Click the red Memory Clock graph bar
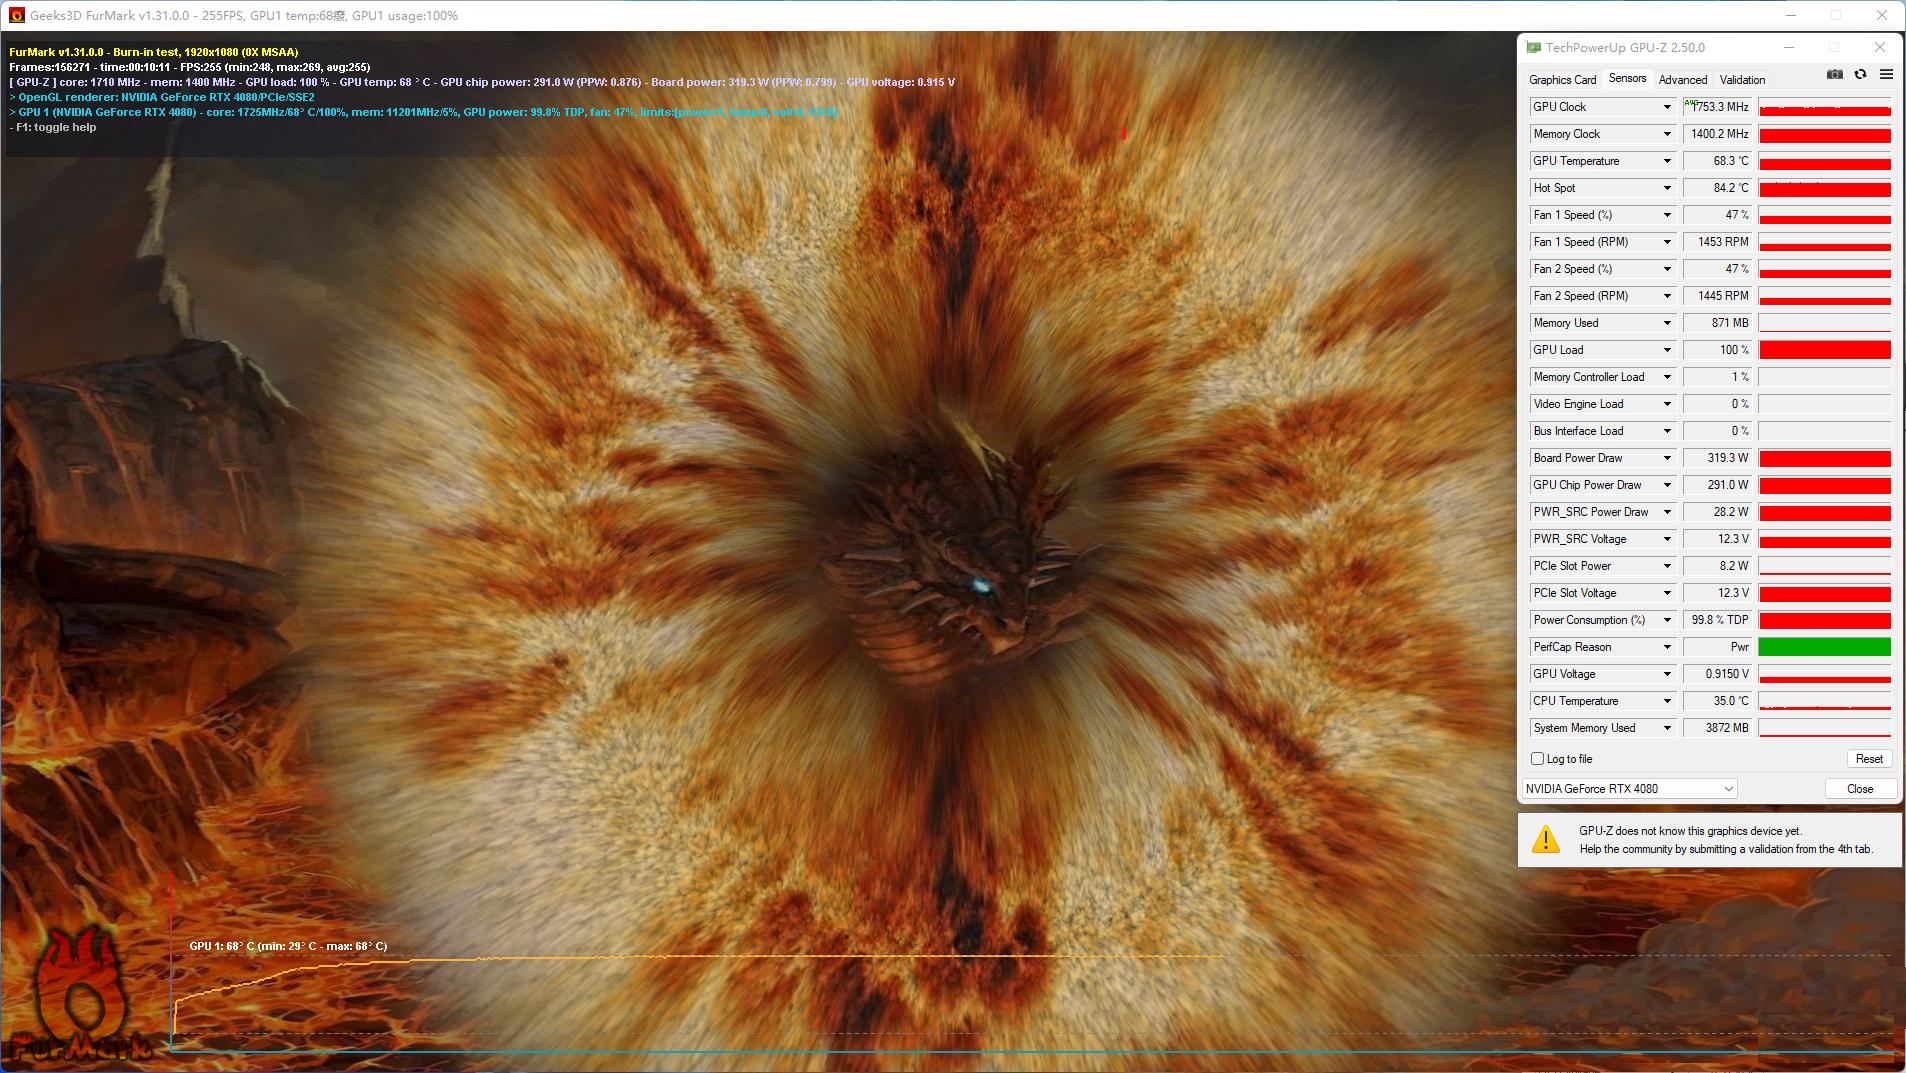Screen dimensions: 1906x1073 click(x=1824, y=134)
